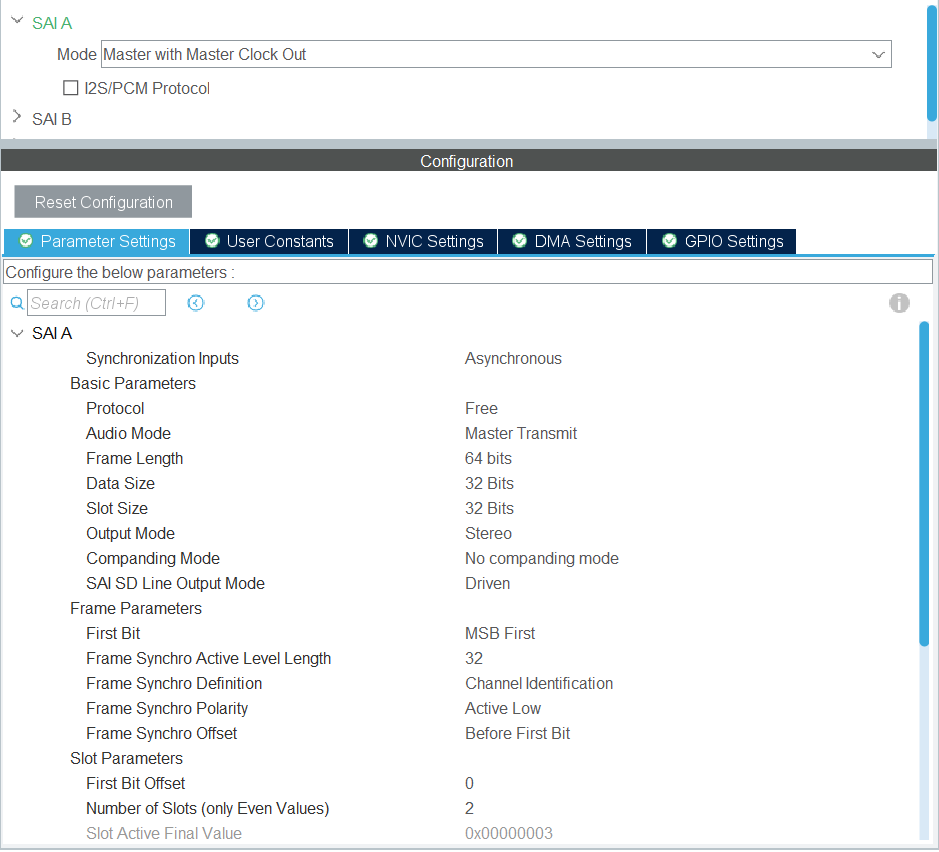This screenshot has height=852, width=939.
Task: Click the Companding Mode parameter label
Action: tap(153, 559)
